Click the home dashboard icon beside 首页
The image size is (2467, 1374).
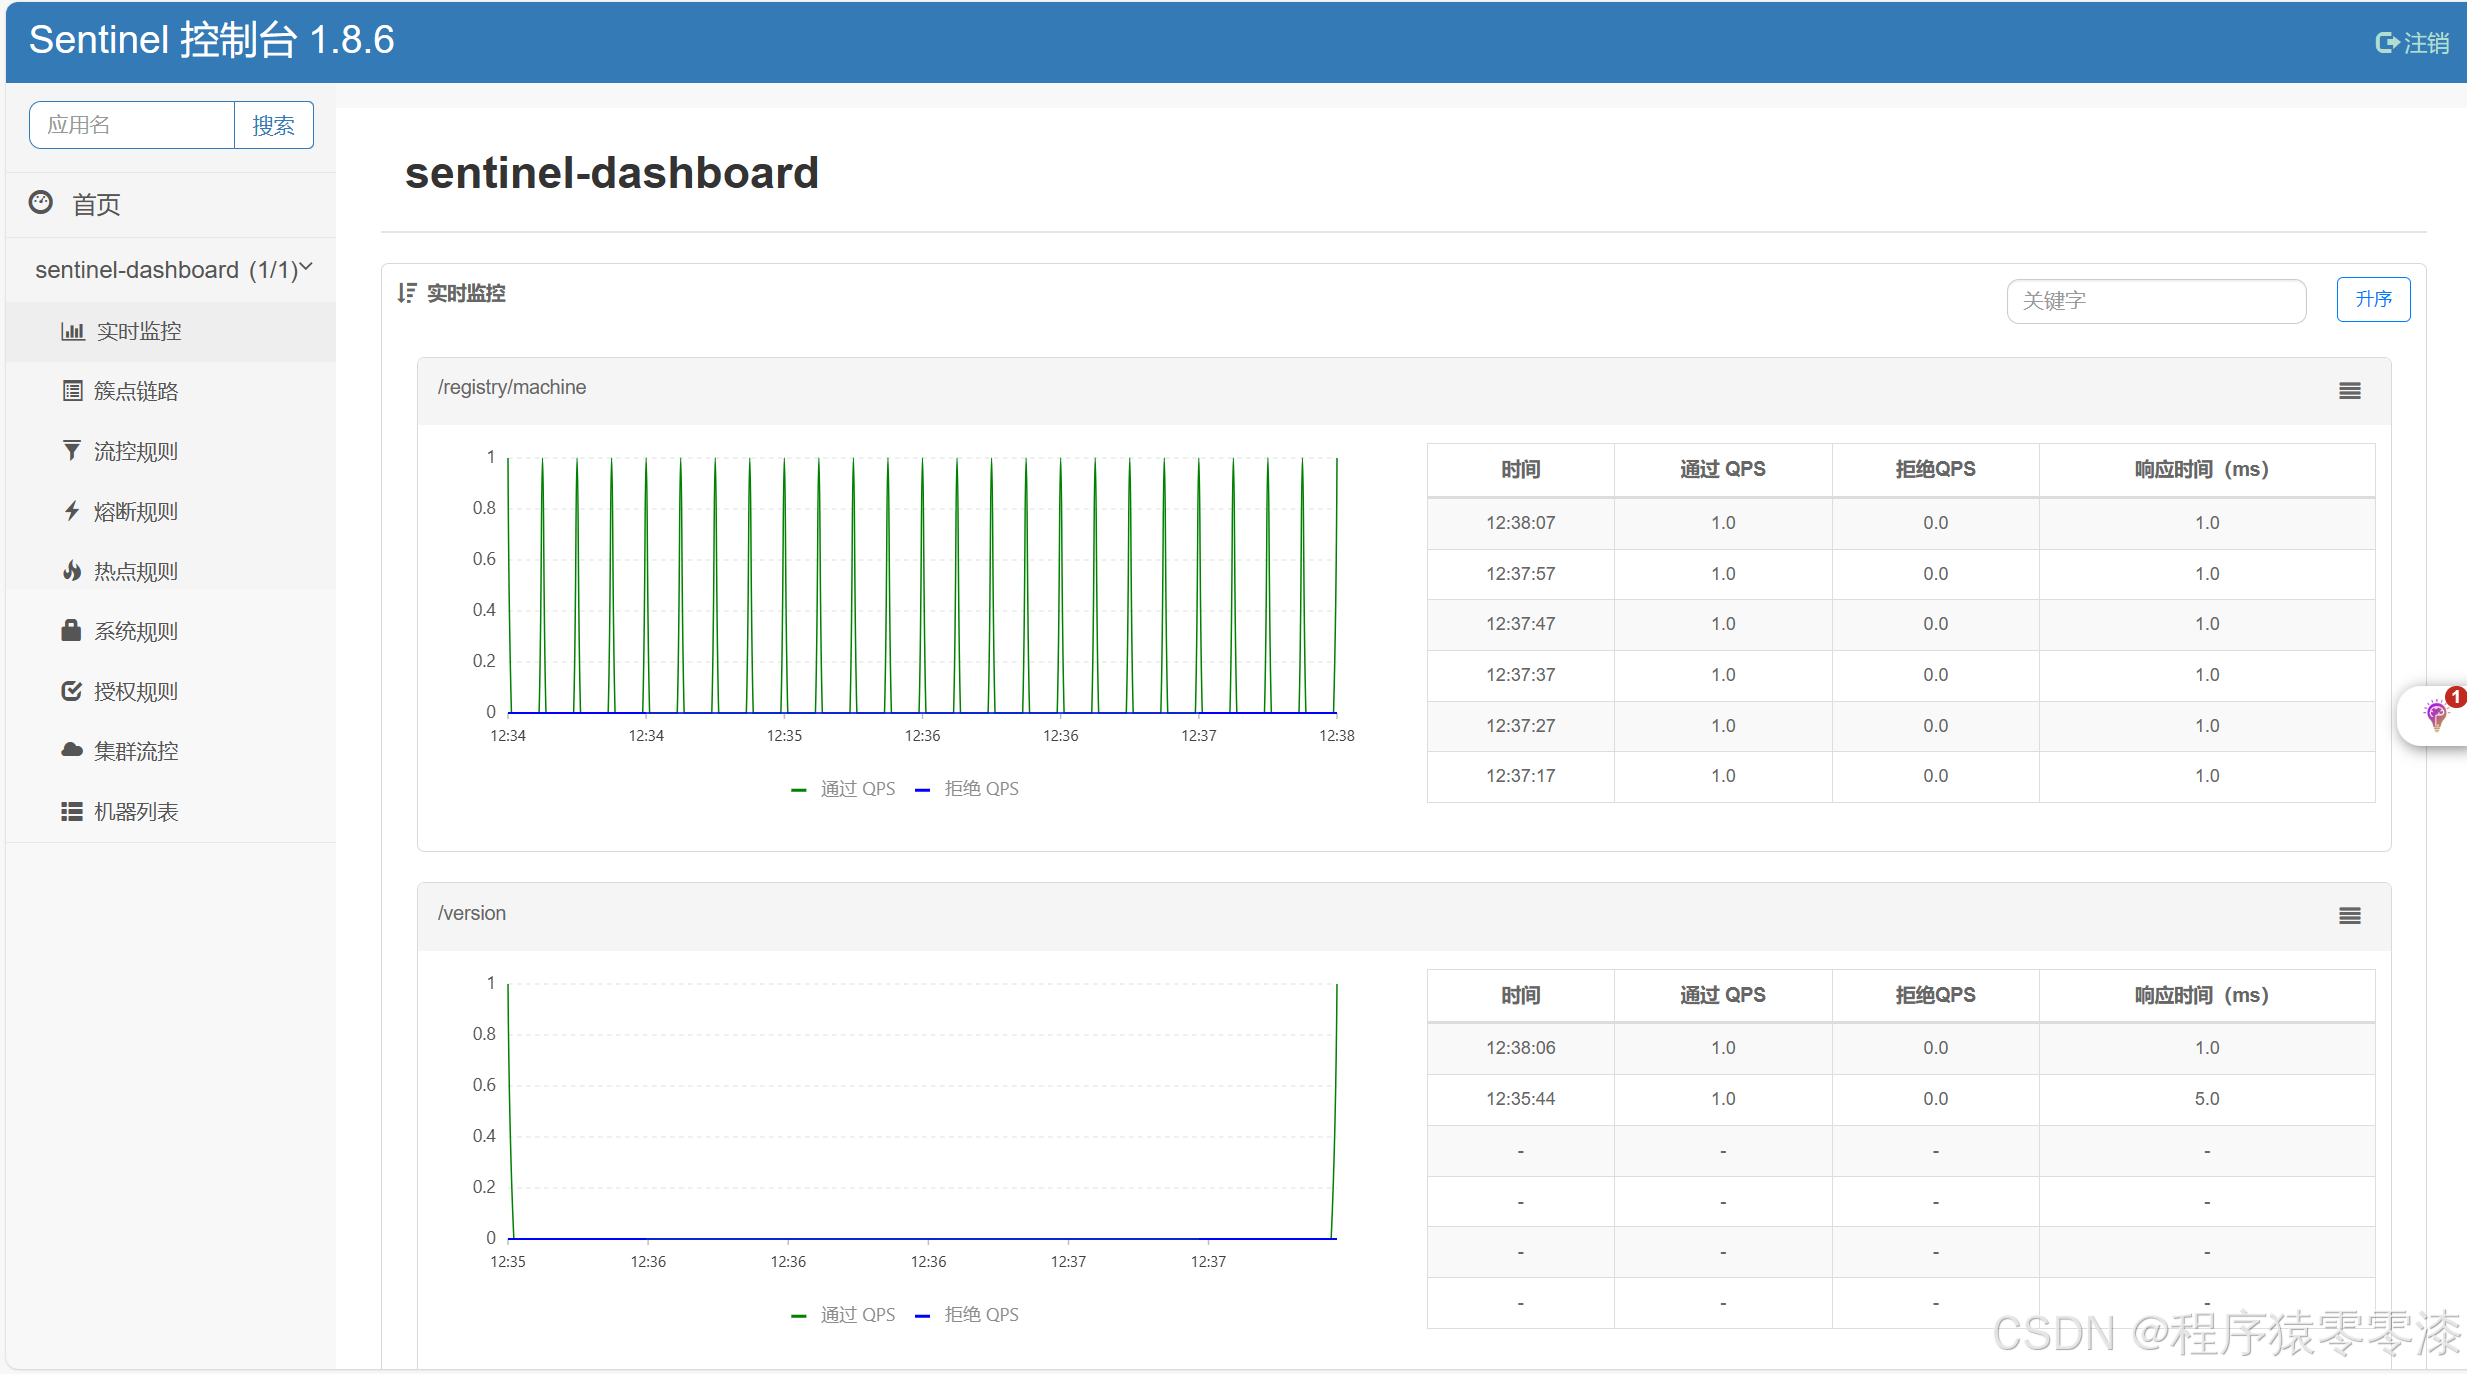pyautogui.click(x=41, y=203)
